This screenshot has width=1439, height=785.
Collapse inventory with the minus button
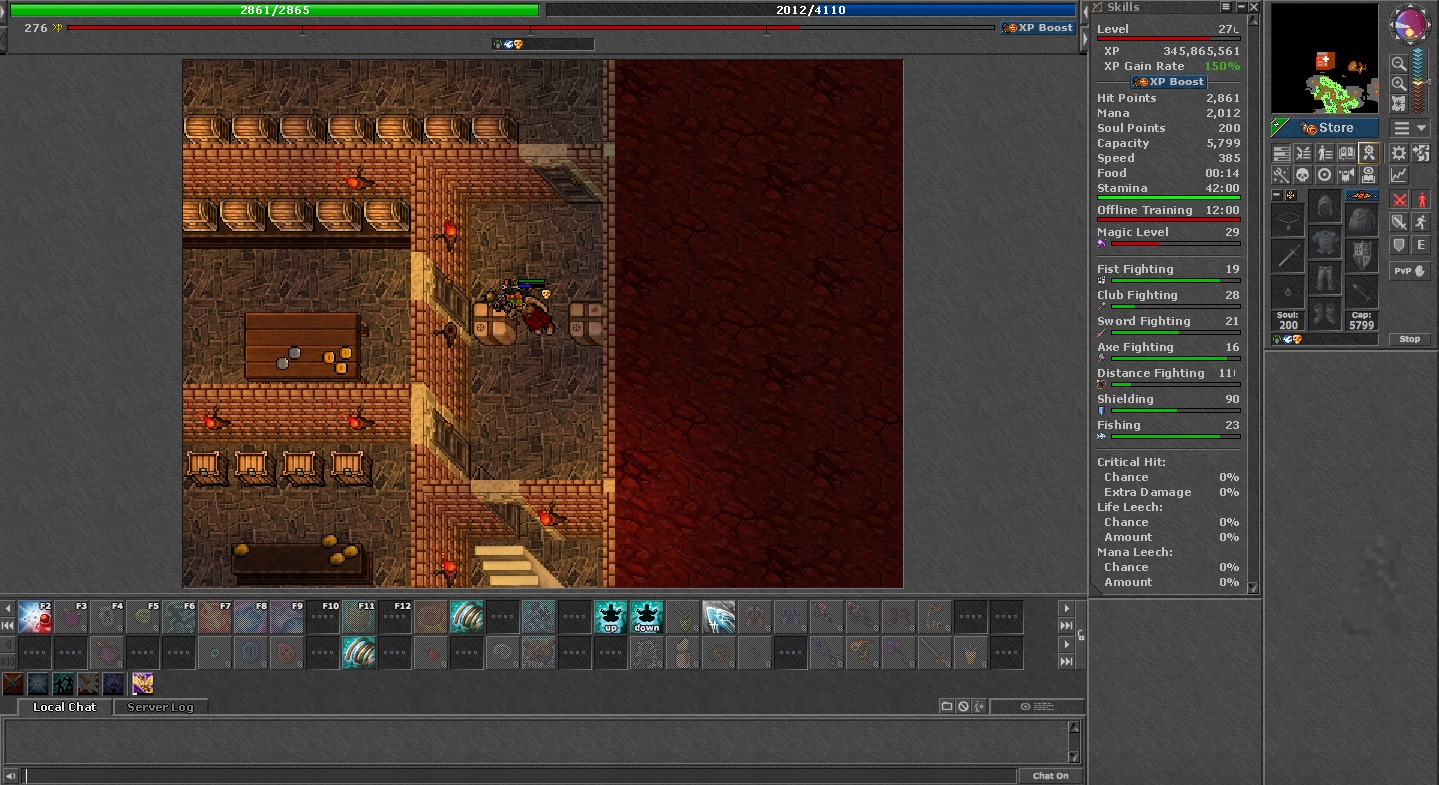(x=1277, y=195)
